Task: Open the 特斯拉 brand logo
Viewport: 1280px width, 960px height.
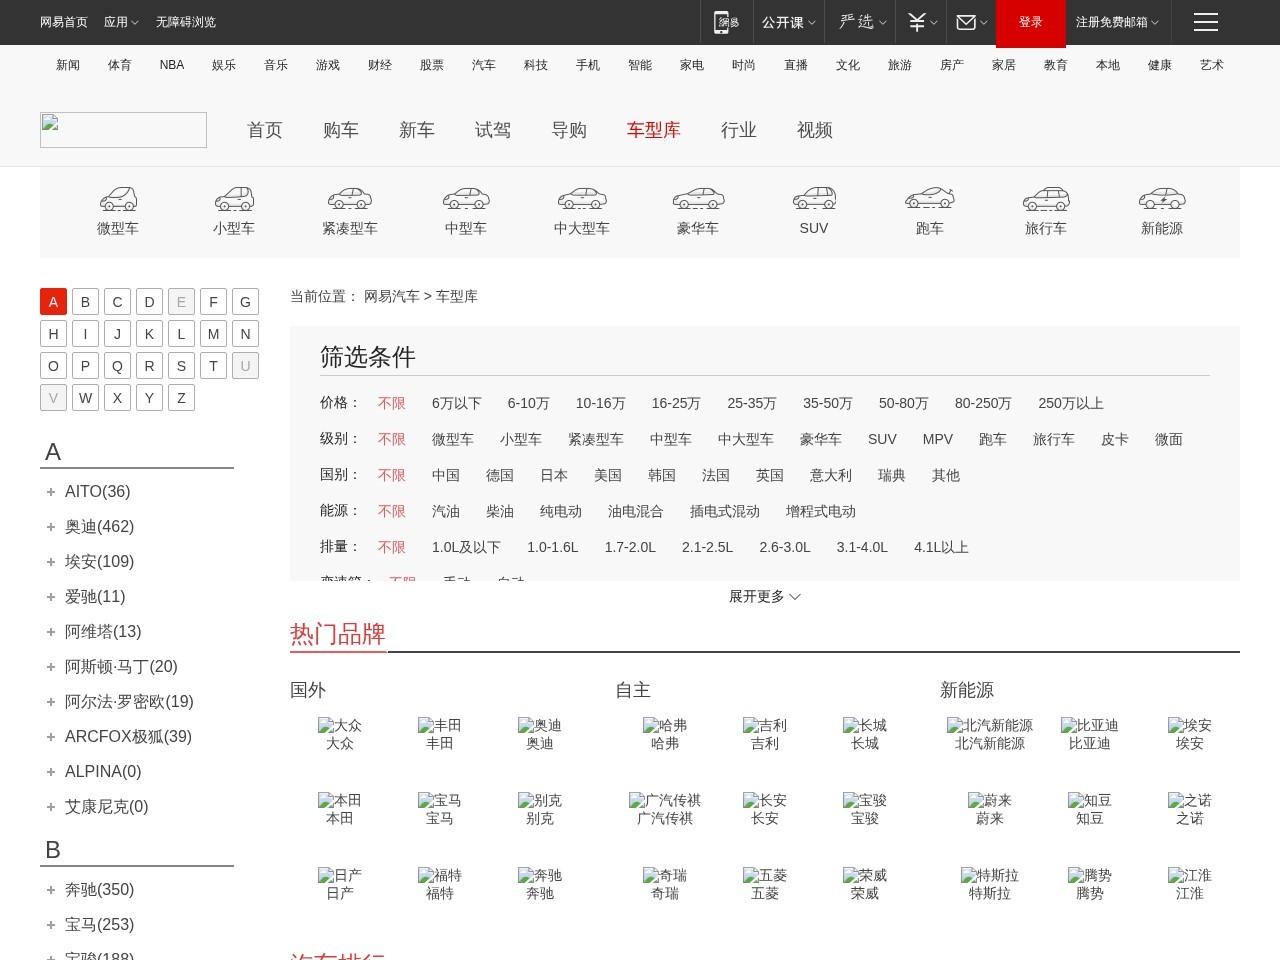Action: point(990,875)
